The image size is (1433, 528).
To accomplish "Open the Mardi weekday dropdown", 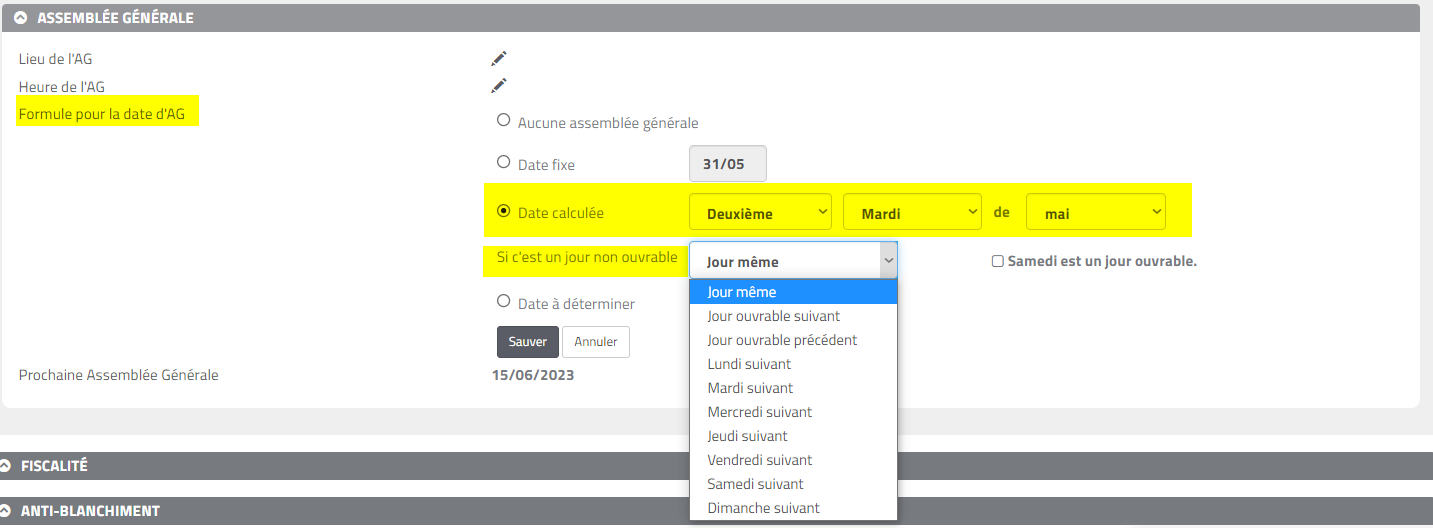I will (x=912, y=213).
